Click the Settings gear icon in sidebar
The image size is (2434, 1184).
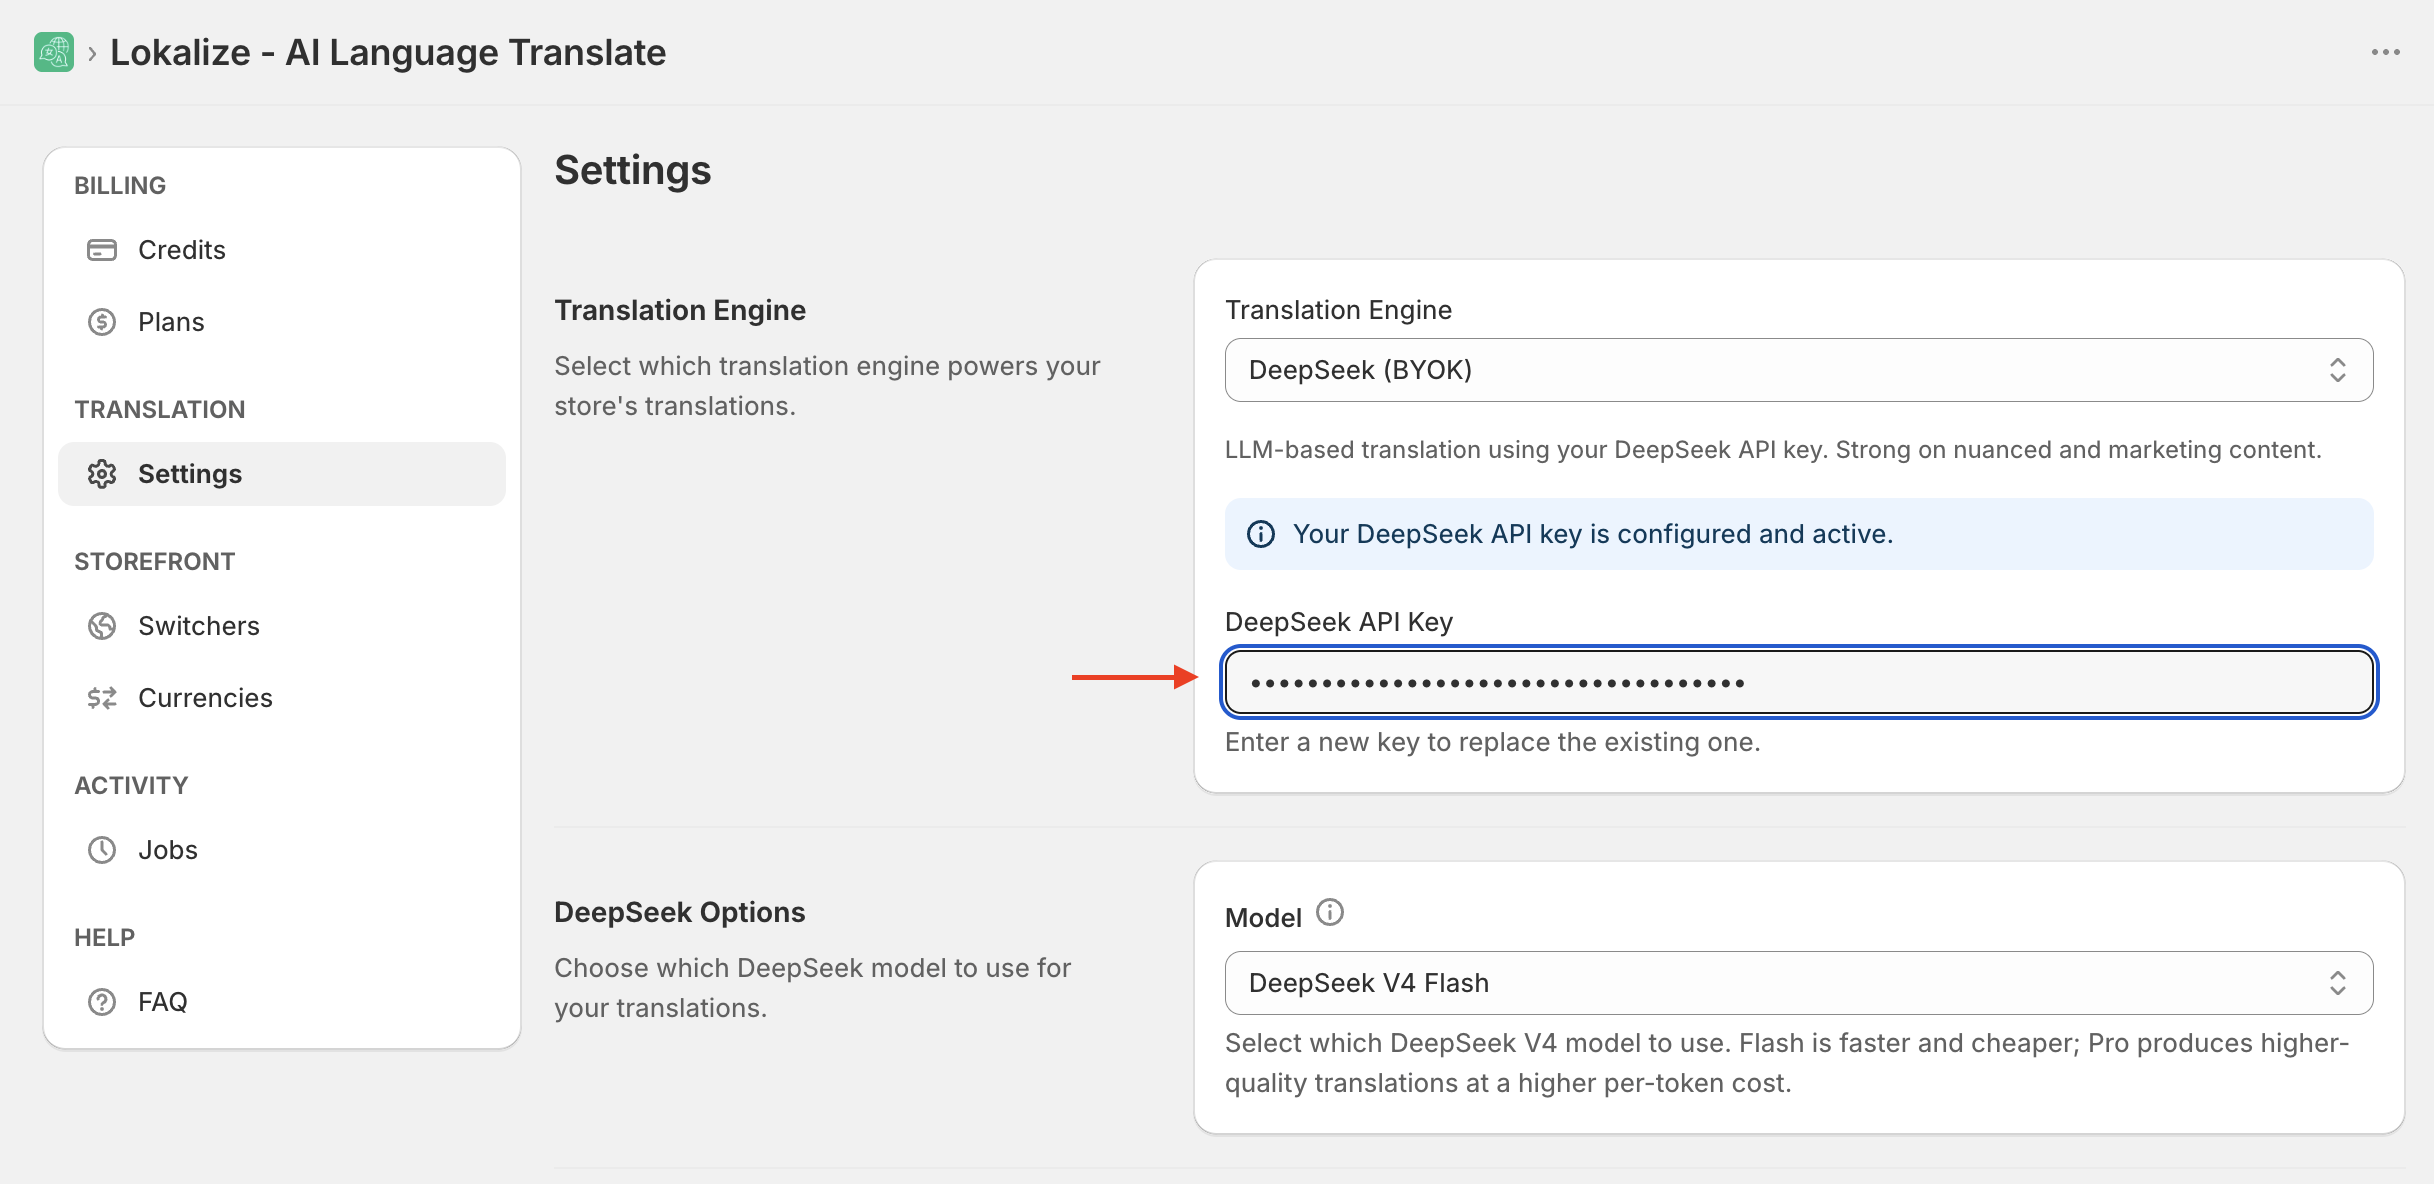(102, 474)
